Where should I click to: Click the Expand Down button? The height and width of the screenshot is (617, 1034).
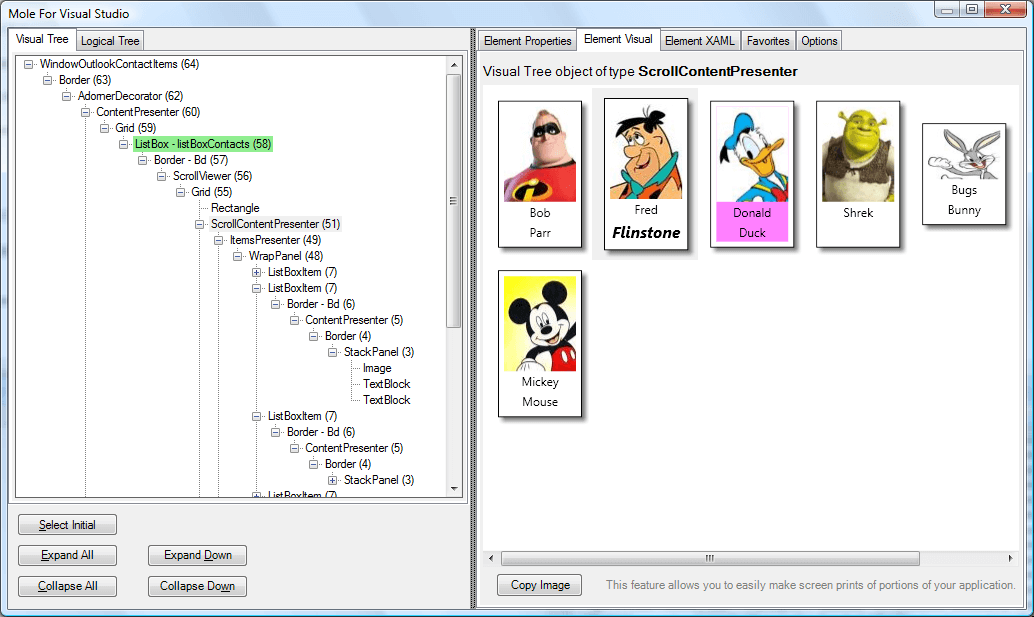(x=197, y=555)
